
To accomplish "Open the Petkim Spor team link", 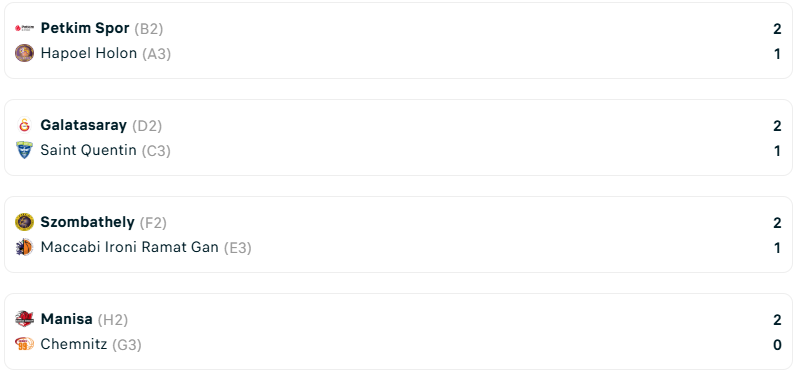I will tap(85, 28).
